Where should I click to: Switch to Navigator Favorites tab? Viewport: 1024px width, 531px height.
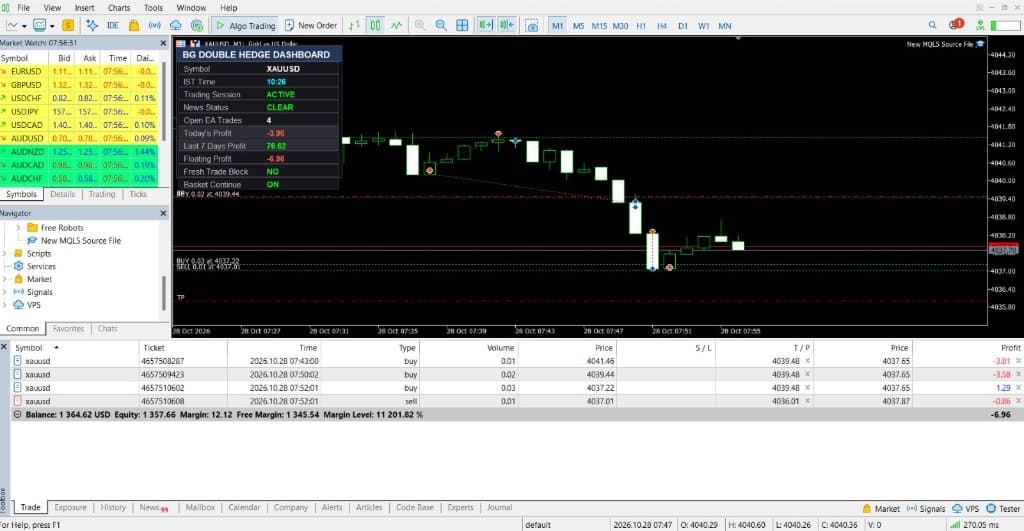tap(69, 329)
